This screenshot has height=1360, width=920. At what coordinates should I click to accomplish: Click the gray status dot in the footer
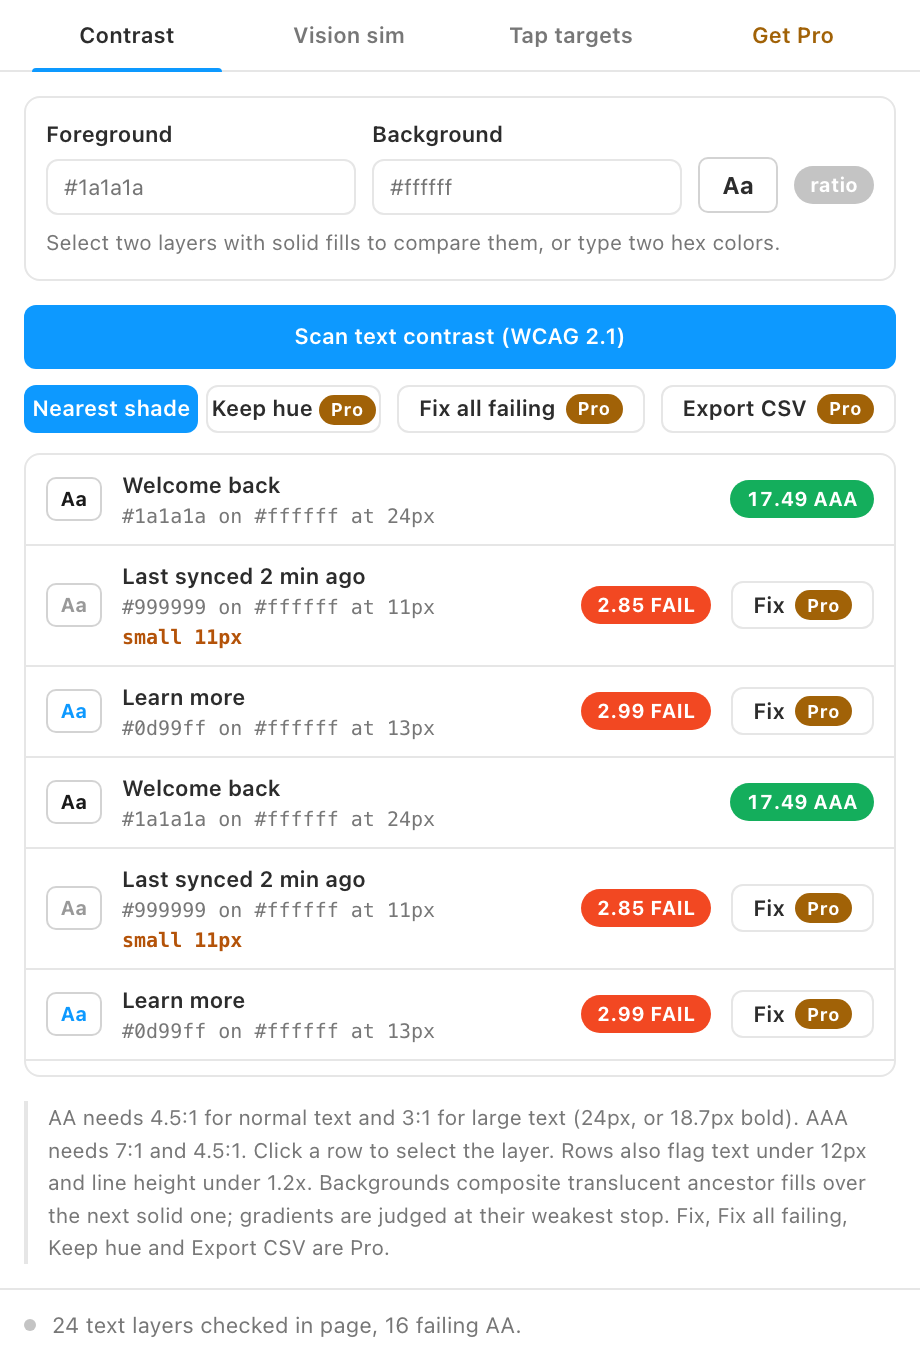30,1325
